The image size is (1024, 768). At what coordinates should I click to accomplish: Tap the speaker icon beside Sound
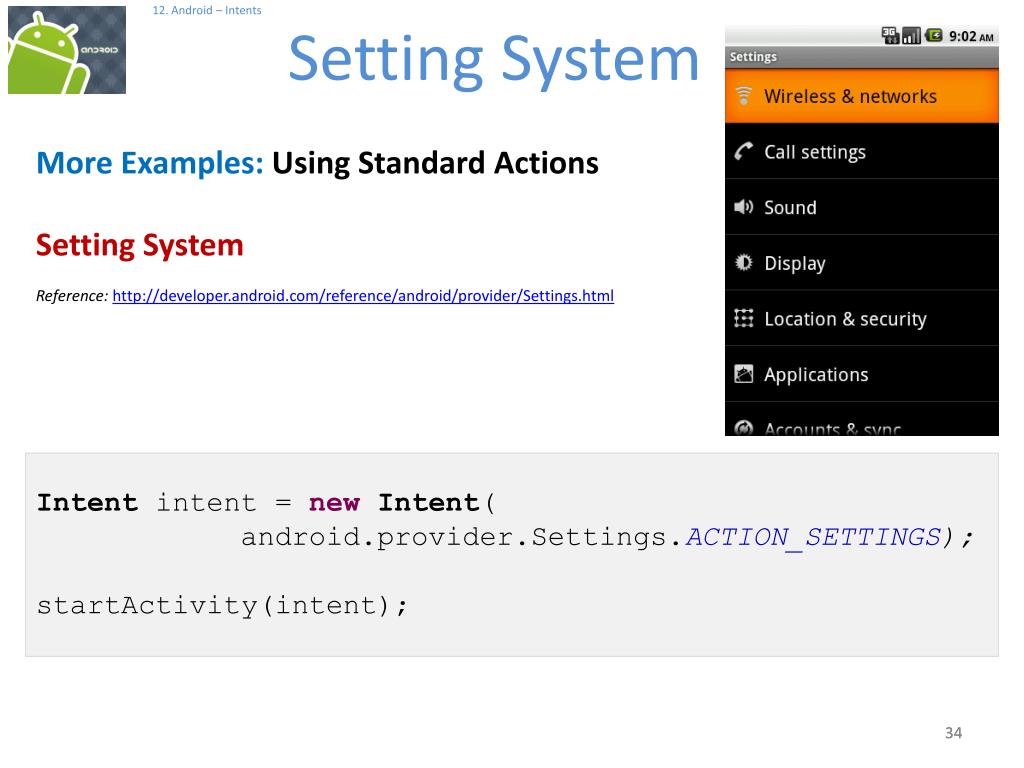[743, 207]
